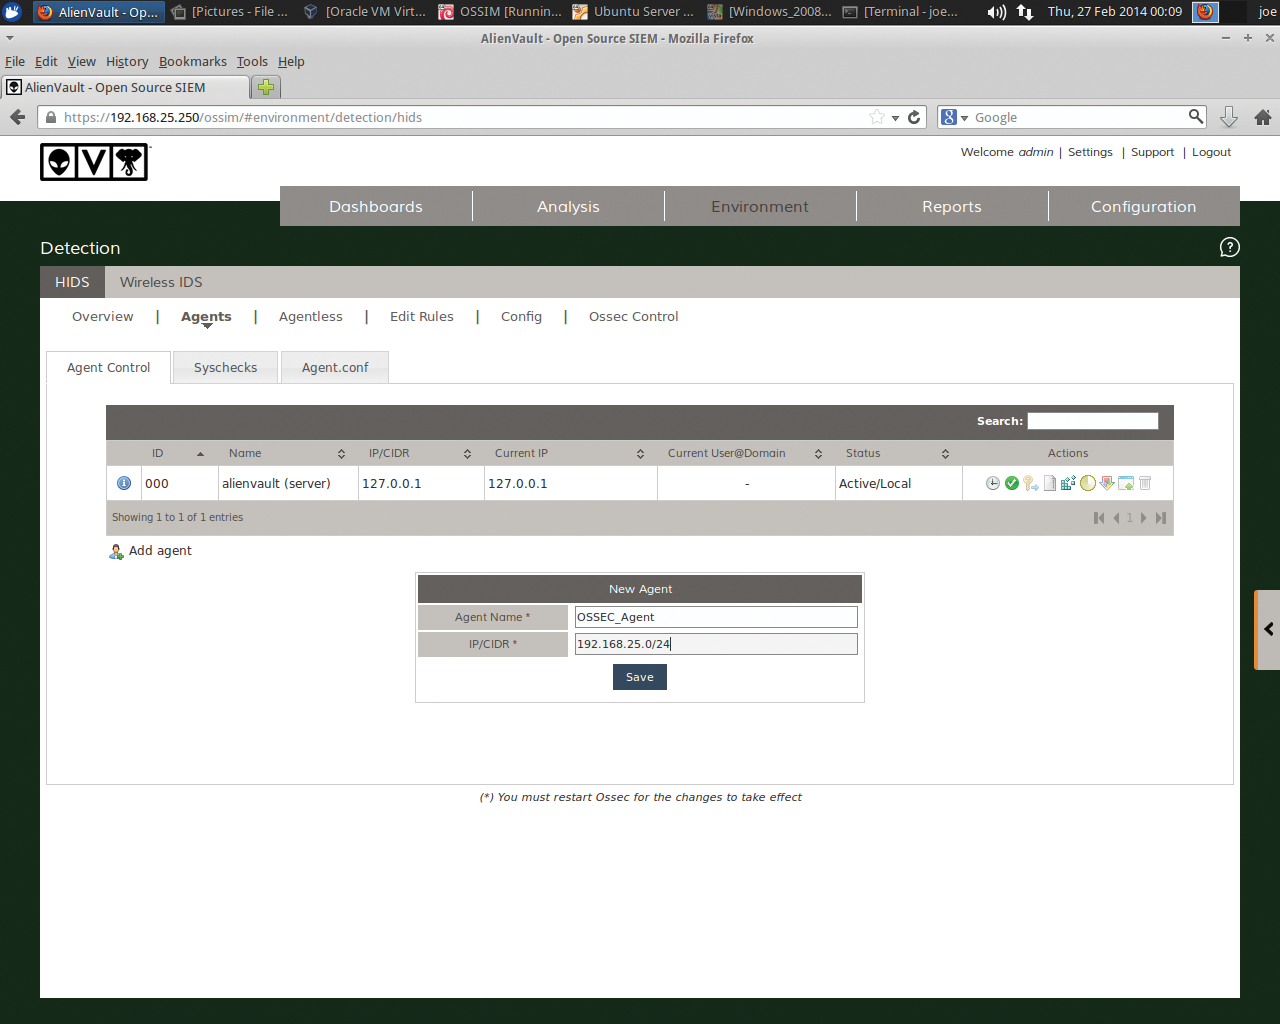
Task: Go to first page of agents table
Action: (1099, 518)
